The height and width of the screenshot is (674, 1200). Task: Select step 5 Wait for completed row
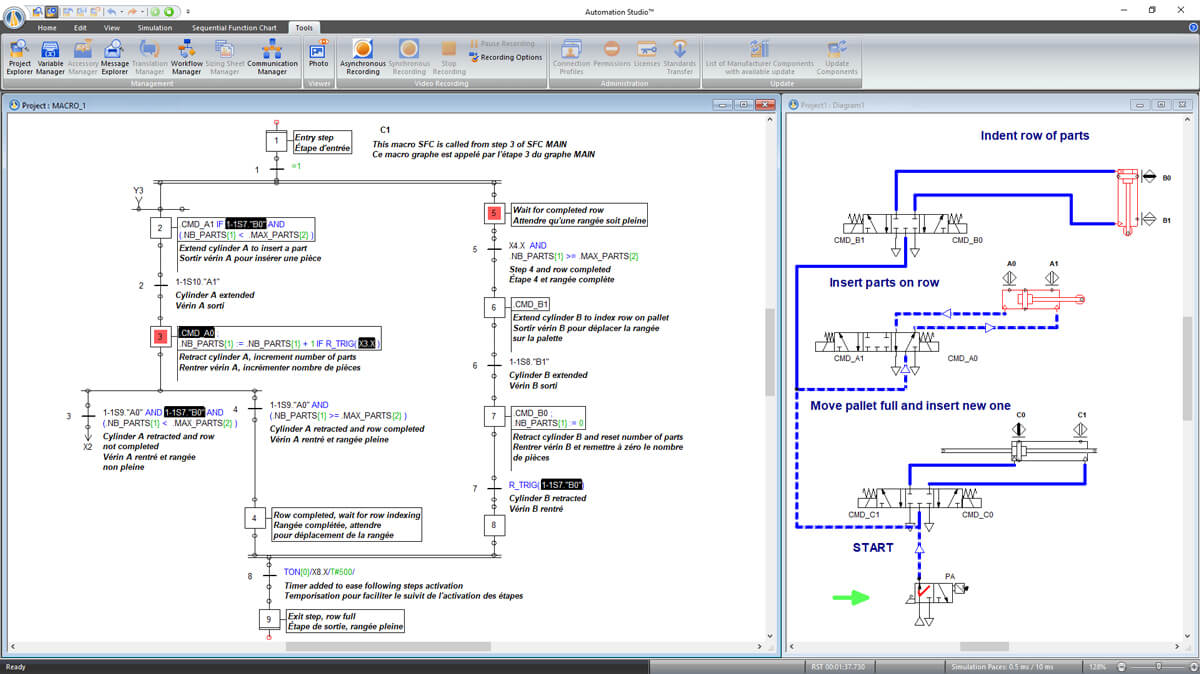click(493, 213)
